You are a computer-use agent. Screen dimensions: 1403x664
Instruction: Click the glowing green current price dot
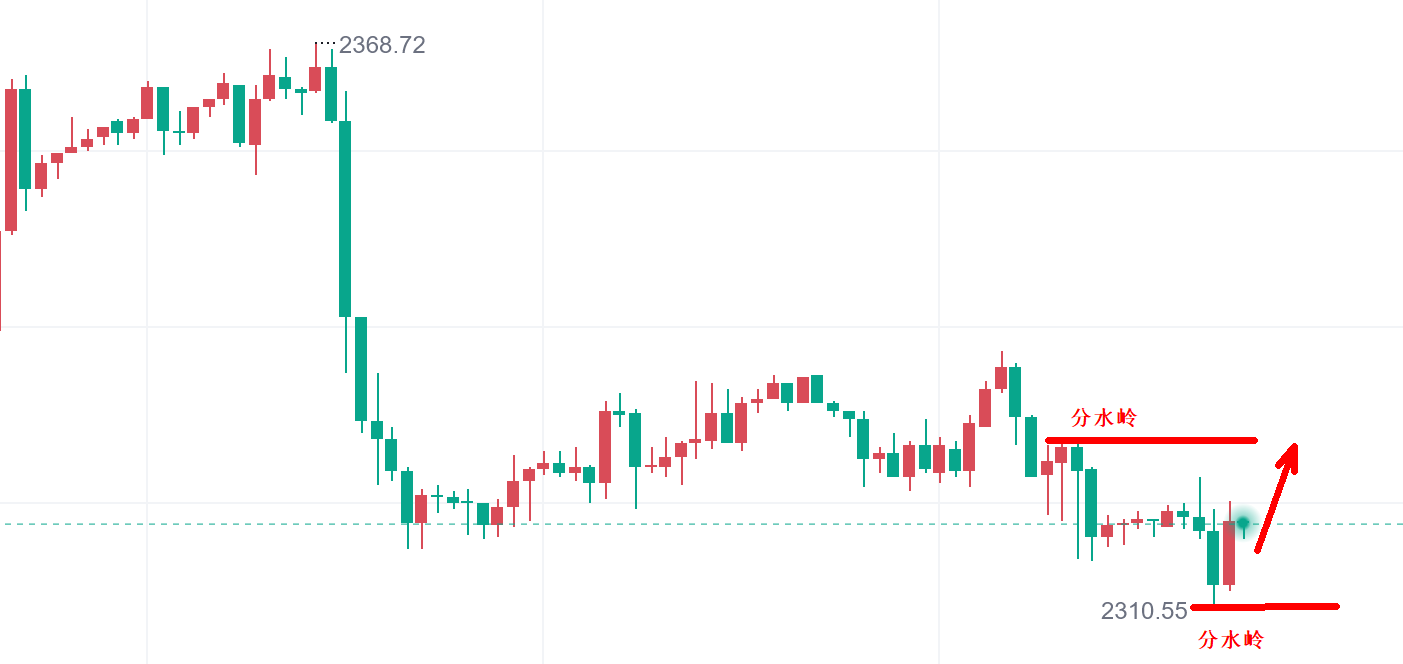(x=1243, y=522)
